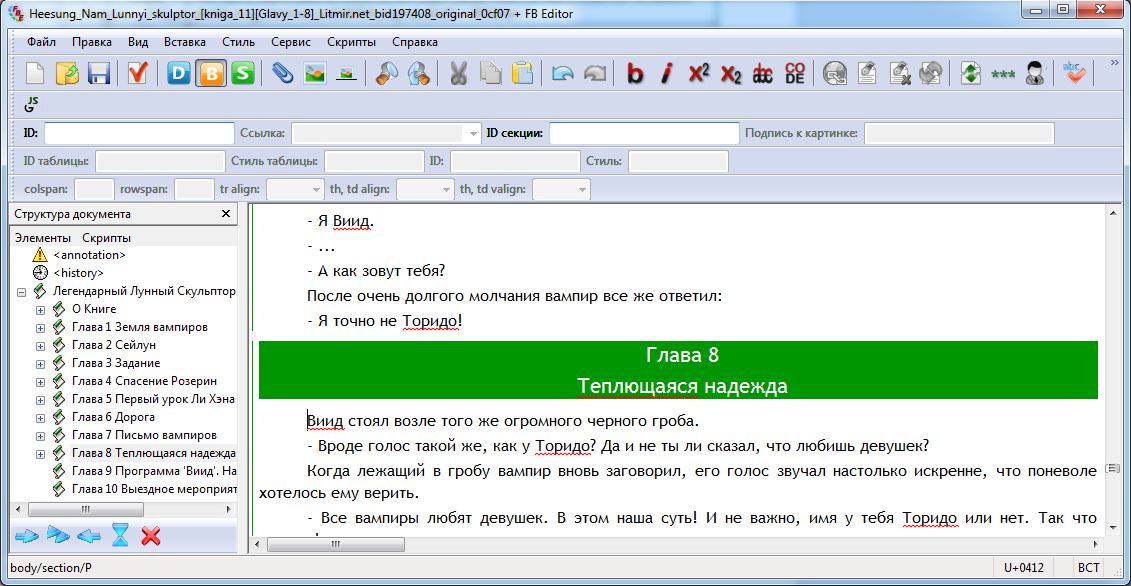Click the spell check icon

click(1074, 73)
